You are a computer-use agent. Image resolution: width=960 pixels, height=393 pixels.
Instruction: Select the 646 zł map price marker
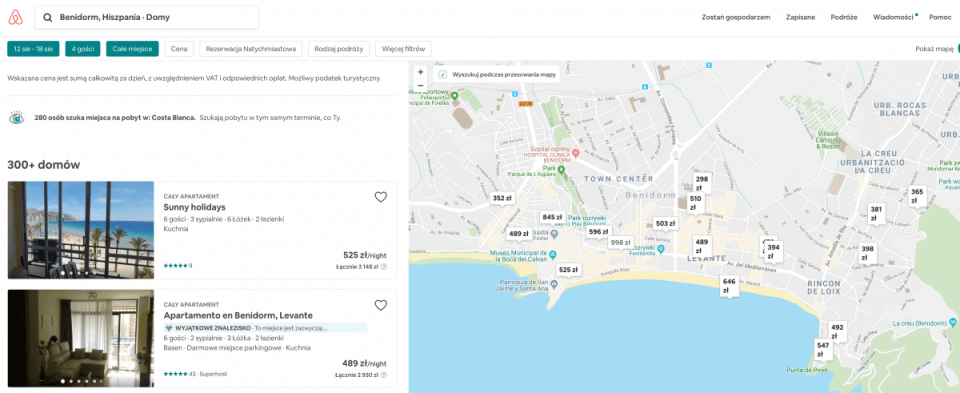[729, 286]
